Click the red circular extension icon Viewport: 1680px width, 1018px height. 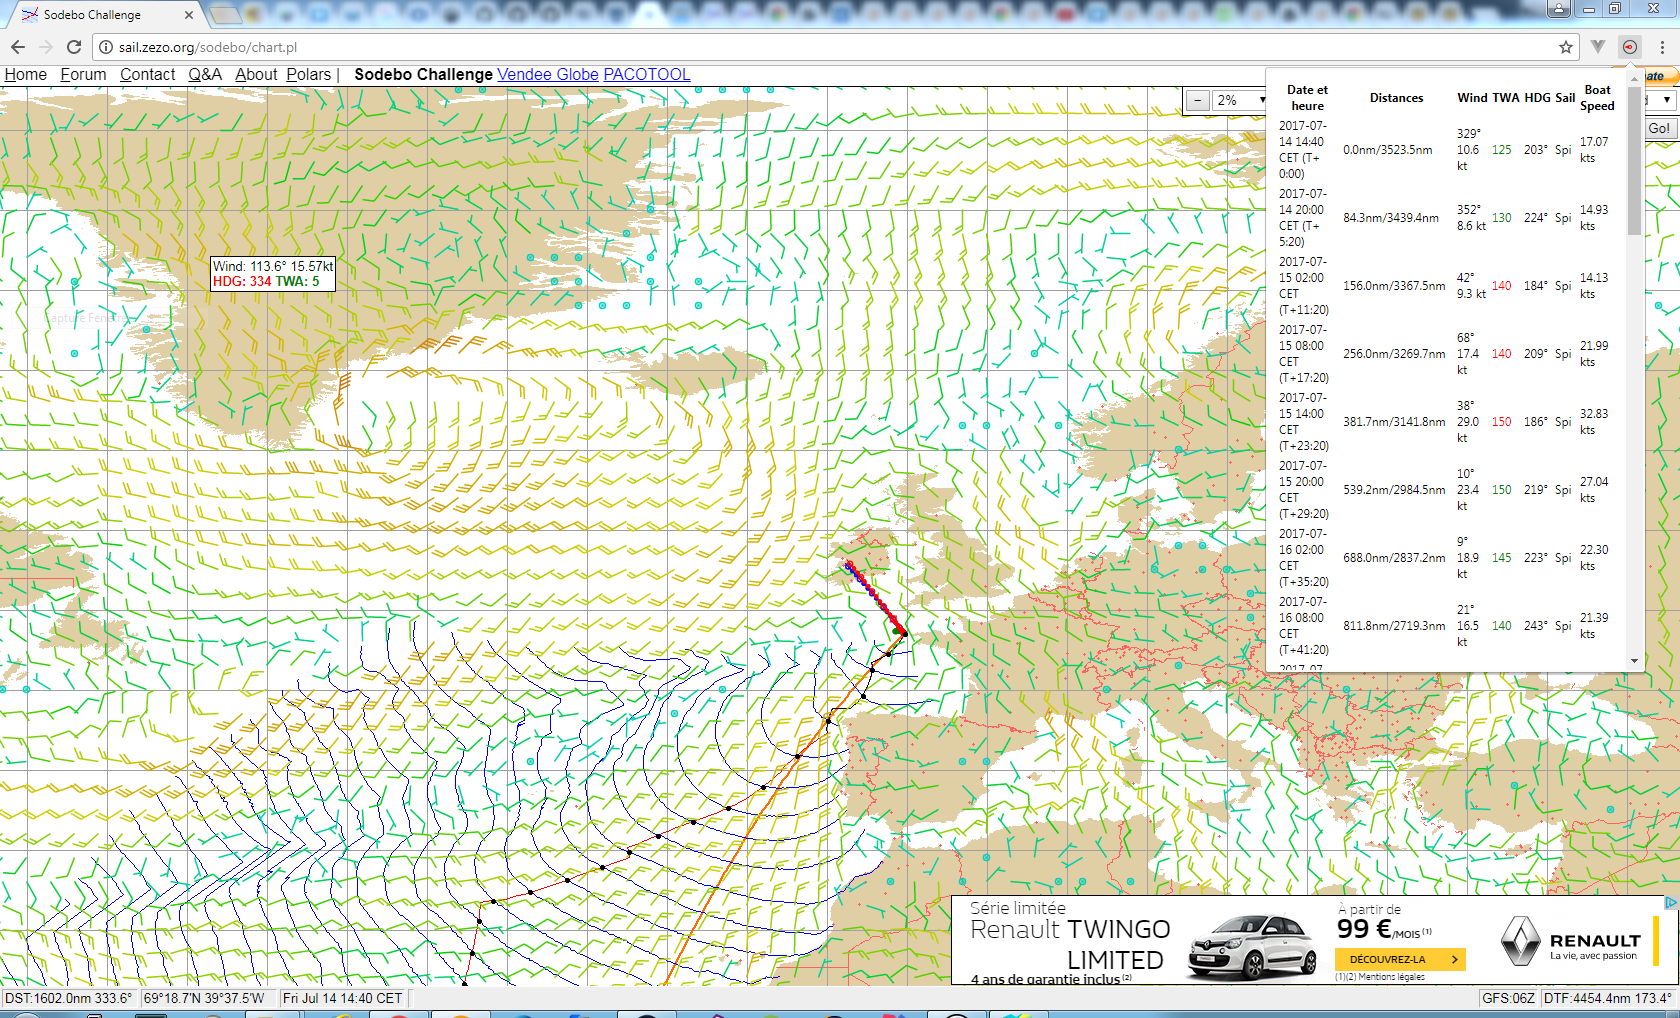click(x=1630, y=47)
